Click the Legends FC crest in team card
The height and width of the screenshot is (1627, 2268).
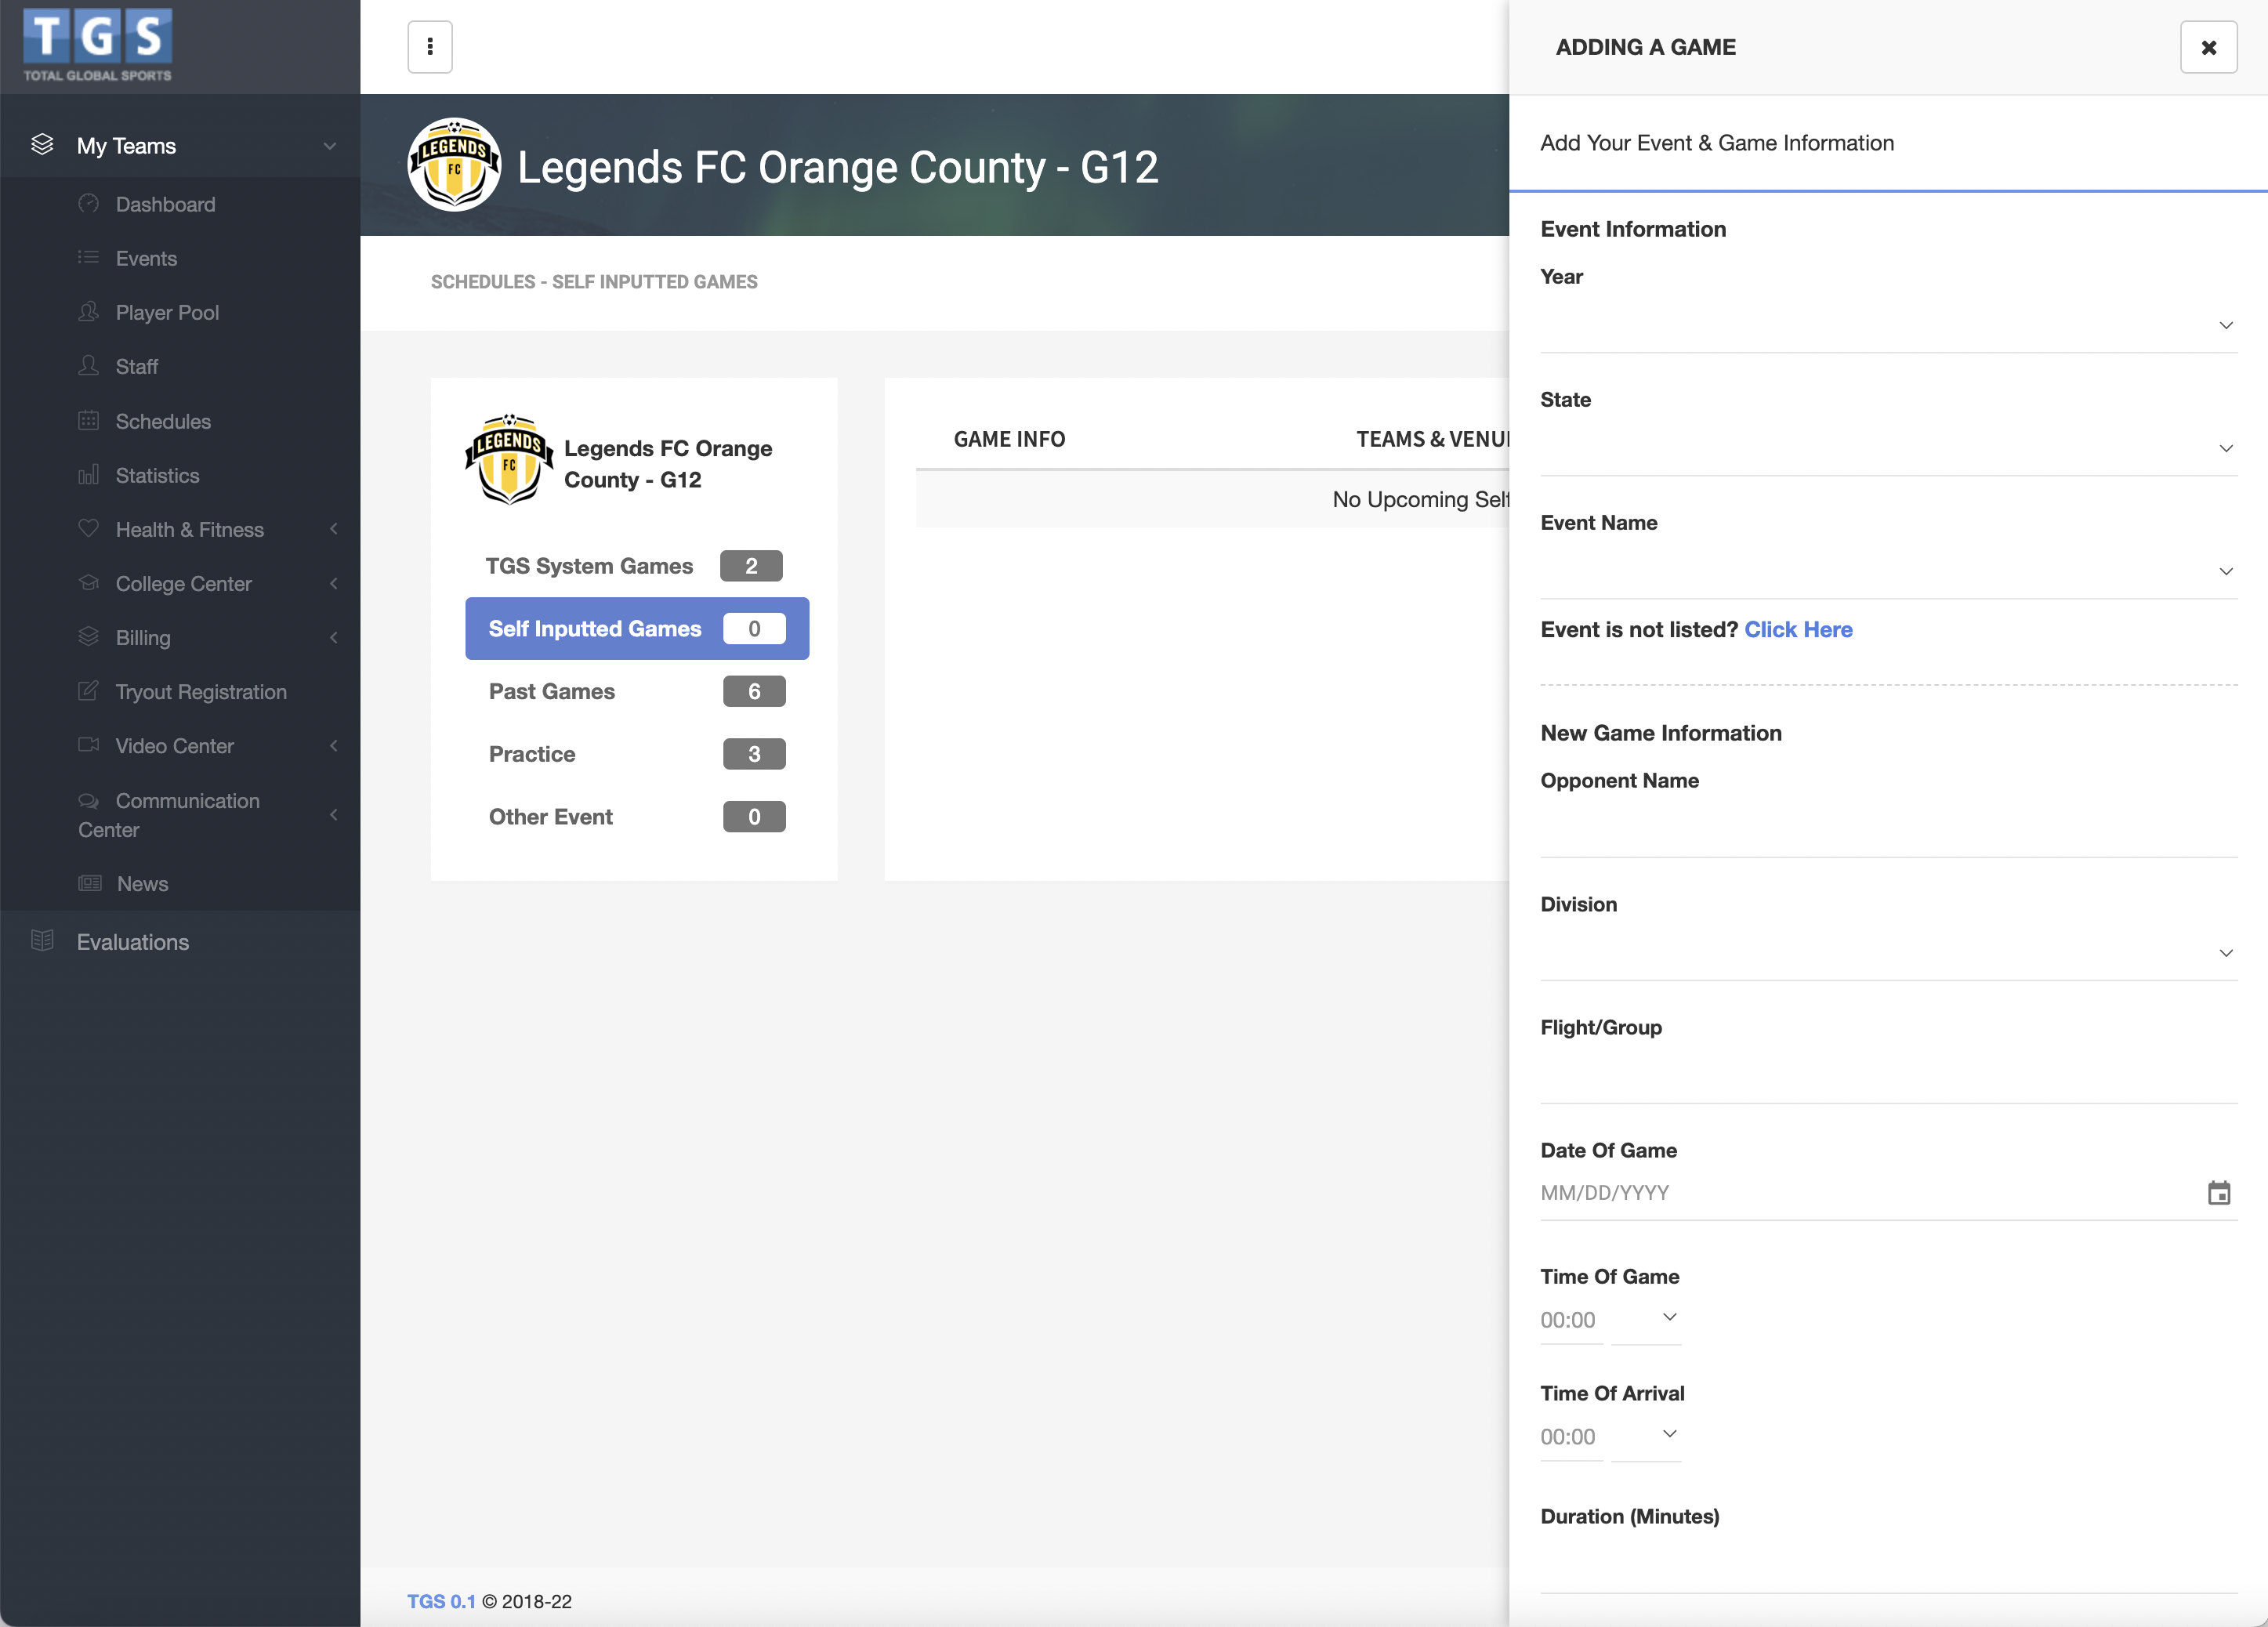509,460
